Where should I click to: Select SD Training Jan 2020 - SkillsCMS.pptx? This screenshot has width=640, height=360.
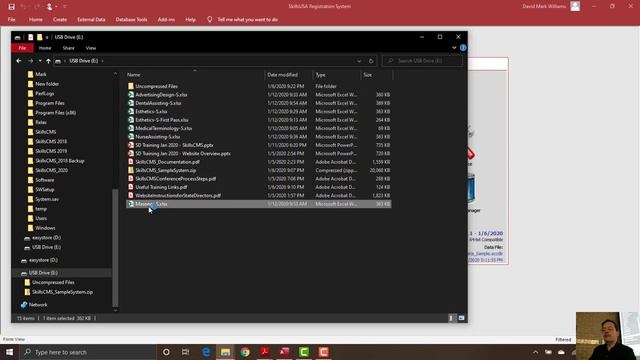174,145
